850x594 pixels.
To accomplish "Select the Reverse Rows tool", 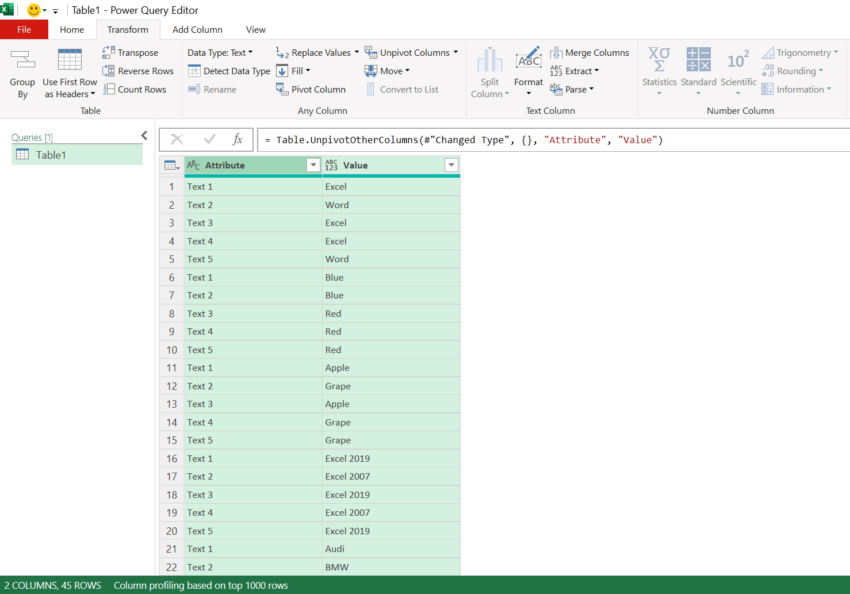I will (138, 70).
